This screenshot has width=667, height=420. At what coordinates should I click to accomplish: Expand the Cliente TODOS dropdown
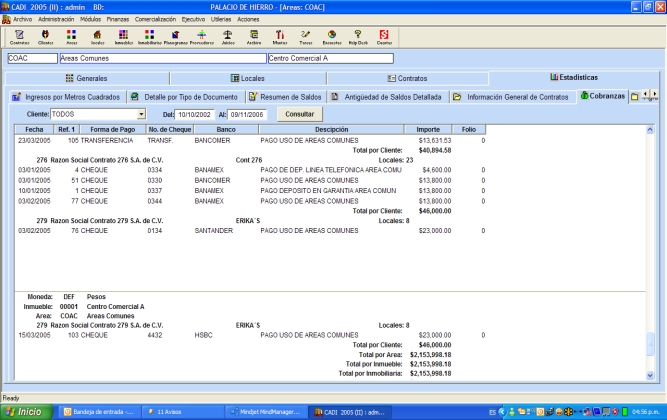[141, 114]
